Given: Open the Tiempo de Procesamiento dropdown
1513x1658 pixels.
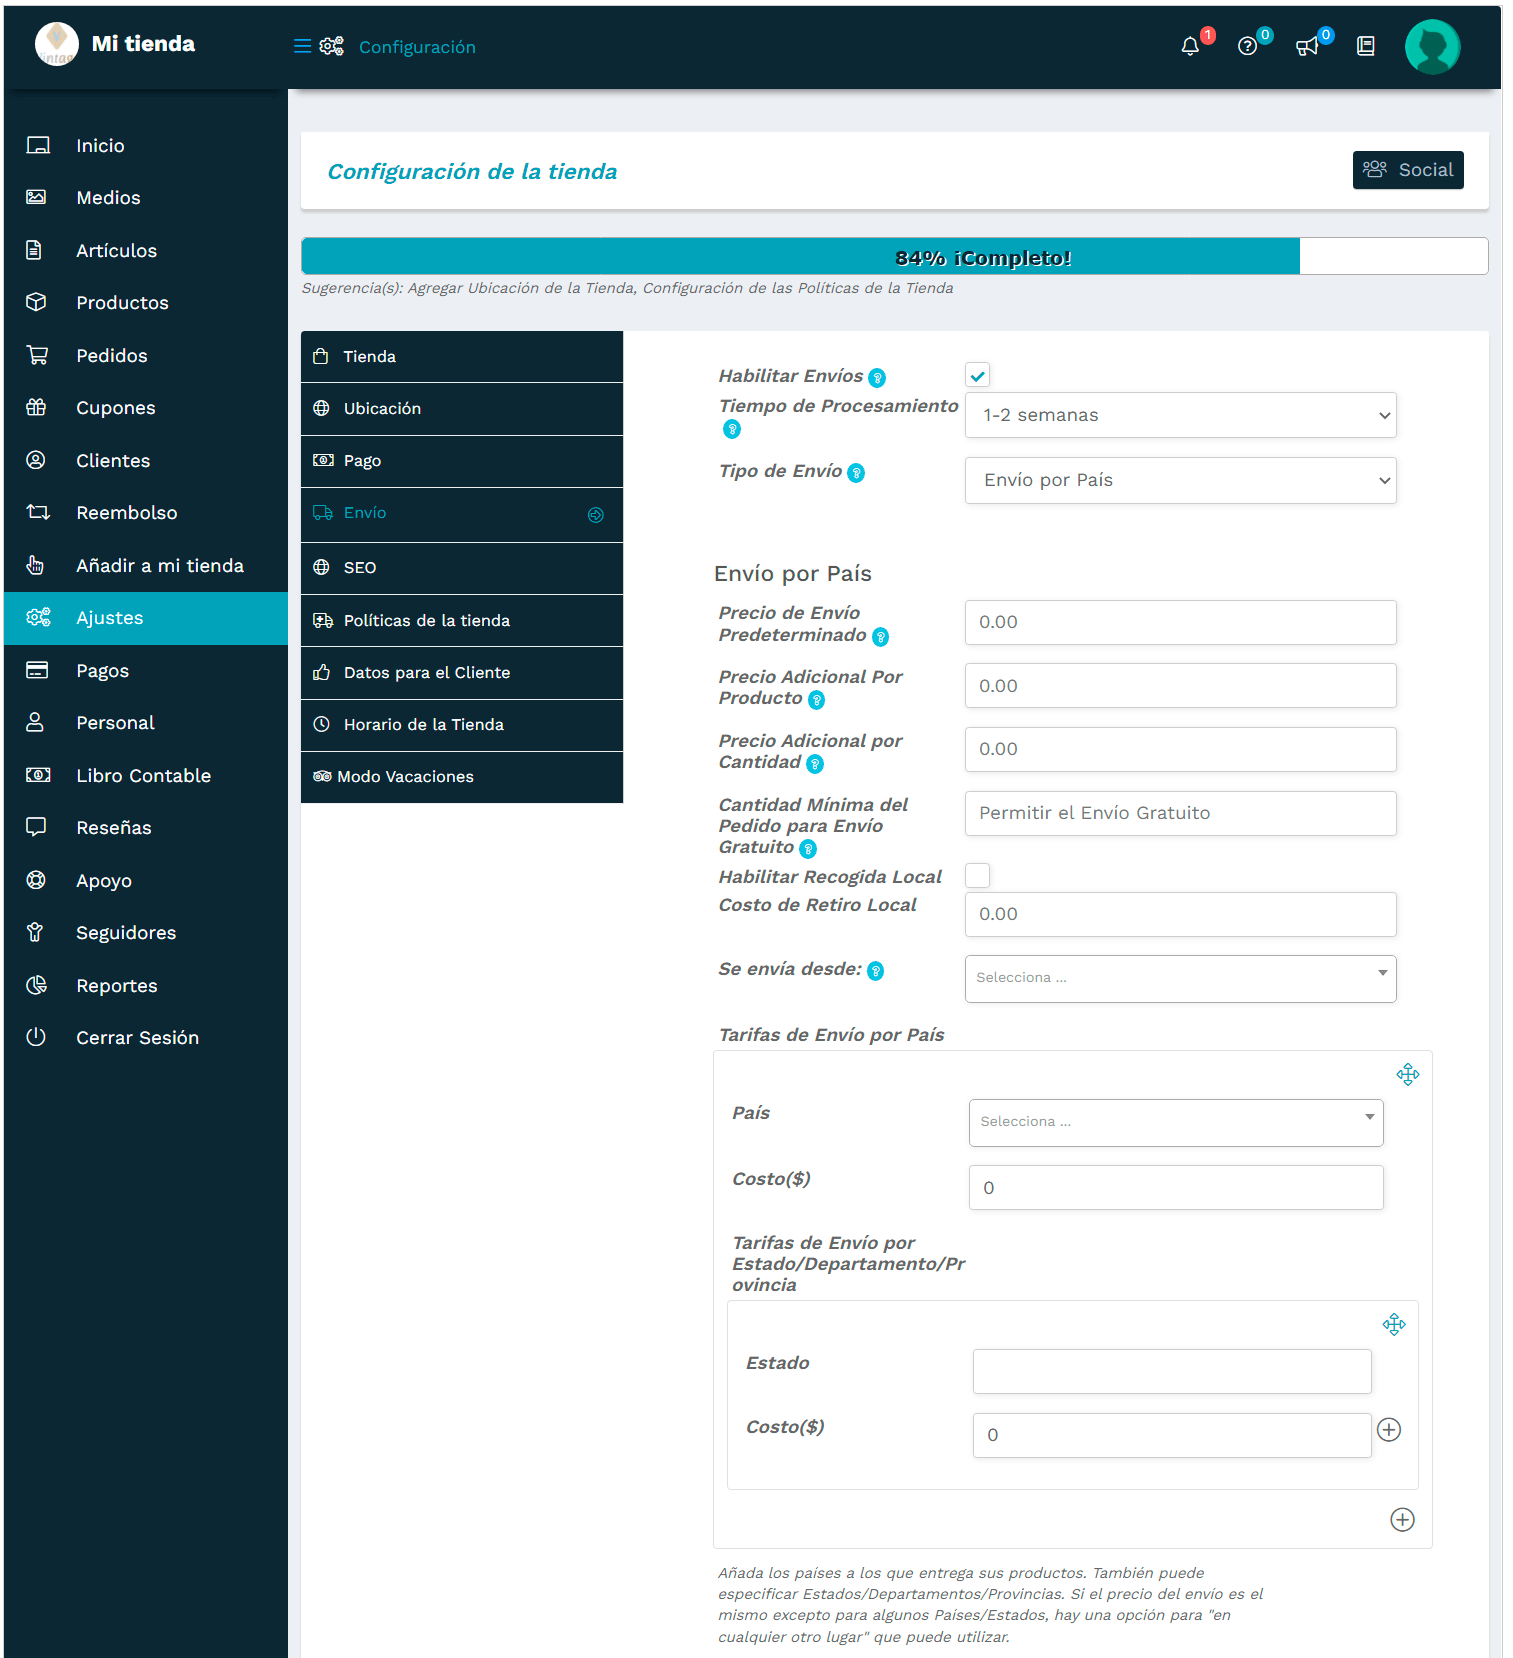Looking at the screenshot, I should 1181,415.
